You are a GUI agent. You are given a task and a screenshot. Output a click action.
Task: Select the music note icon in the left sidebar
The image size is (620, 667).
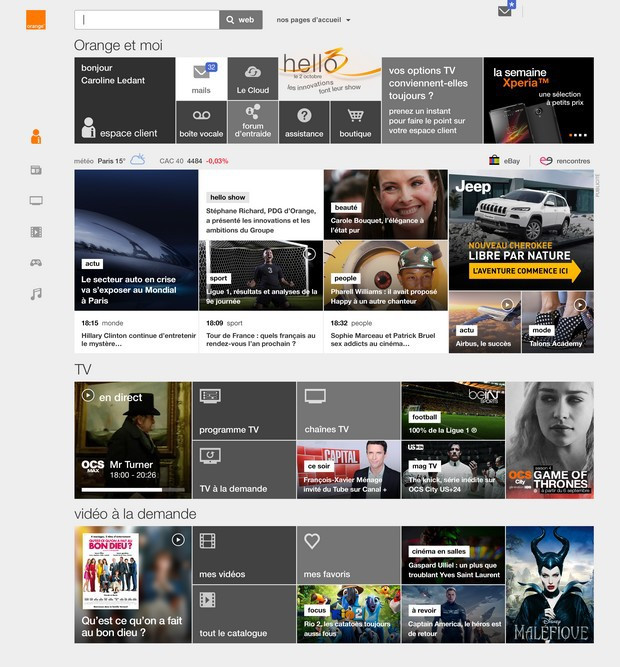click(36, 294)
